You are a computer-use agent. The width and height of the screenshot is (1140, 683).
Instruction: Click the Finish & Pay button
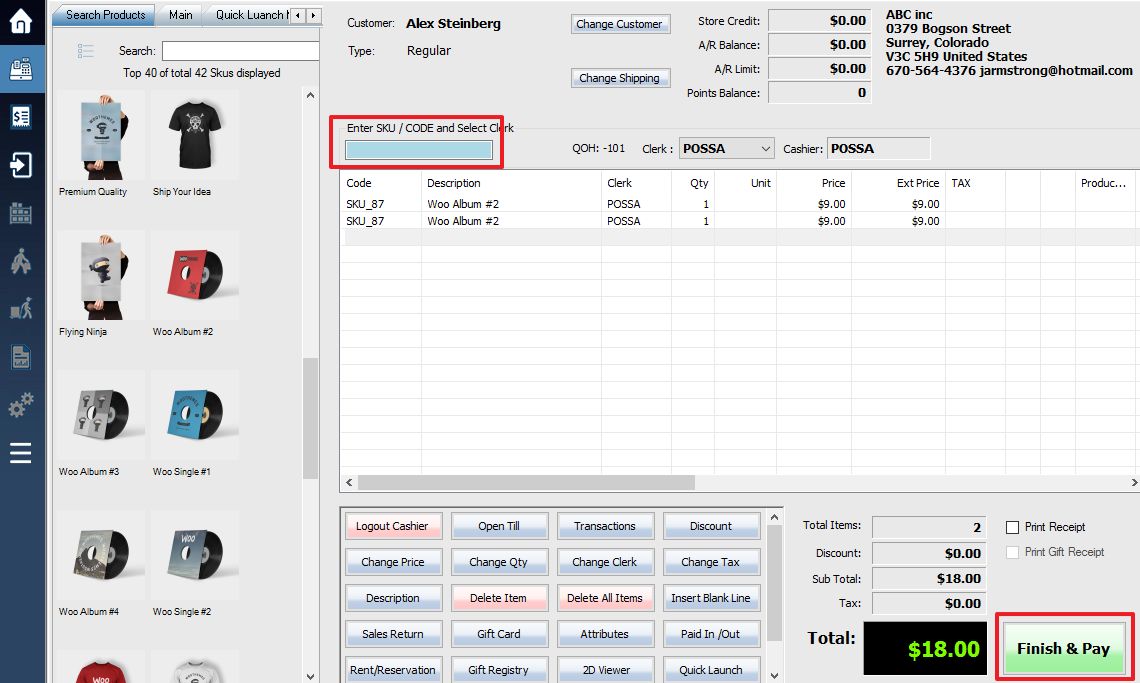tap(1064, 647)
